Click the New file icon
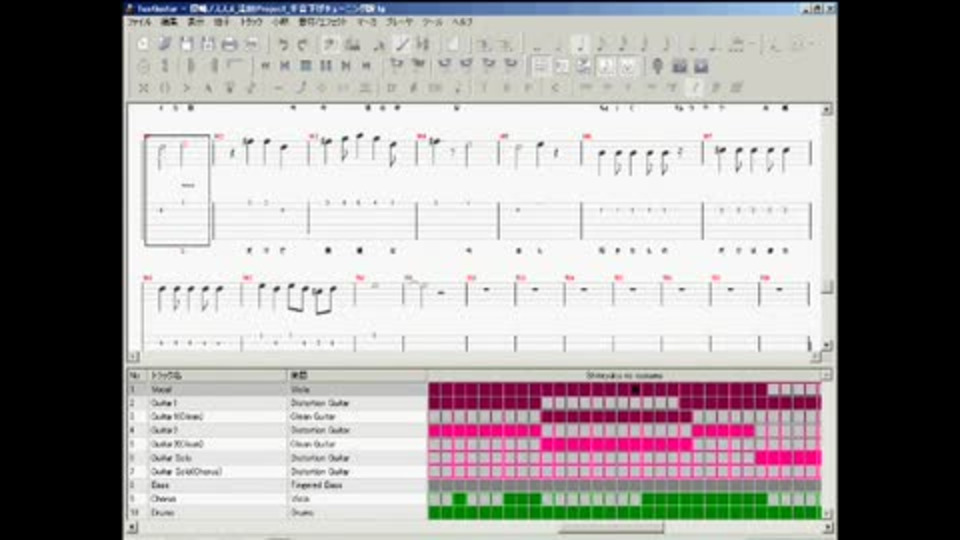Viewport: 960px width, 540px height. click(x=143, y=44)
